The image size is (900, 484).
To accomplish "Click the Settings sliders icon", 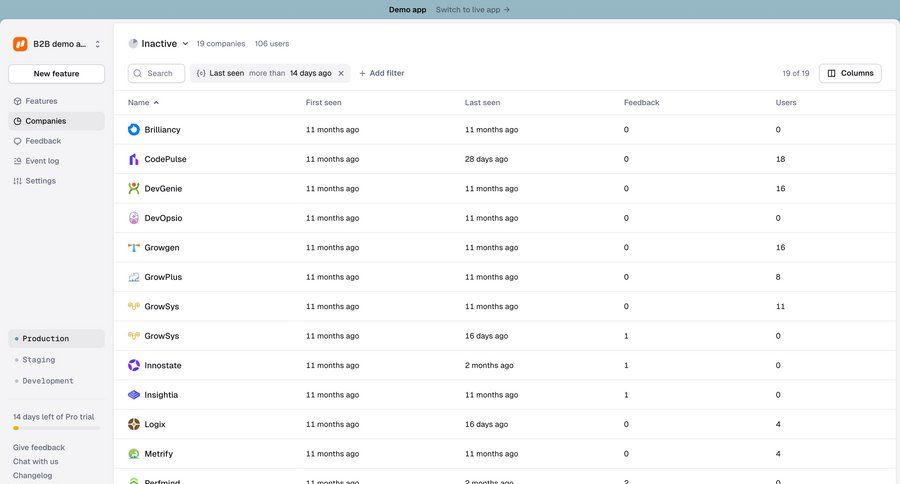I will (x=17, y=181).
